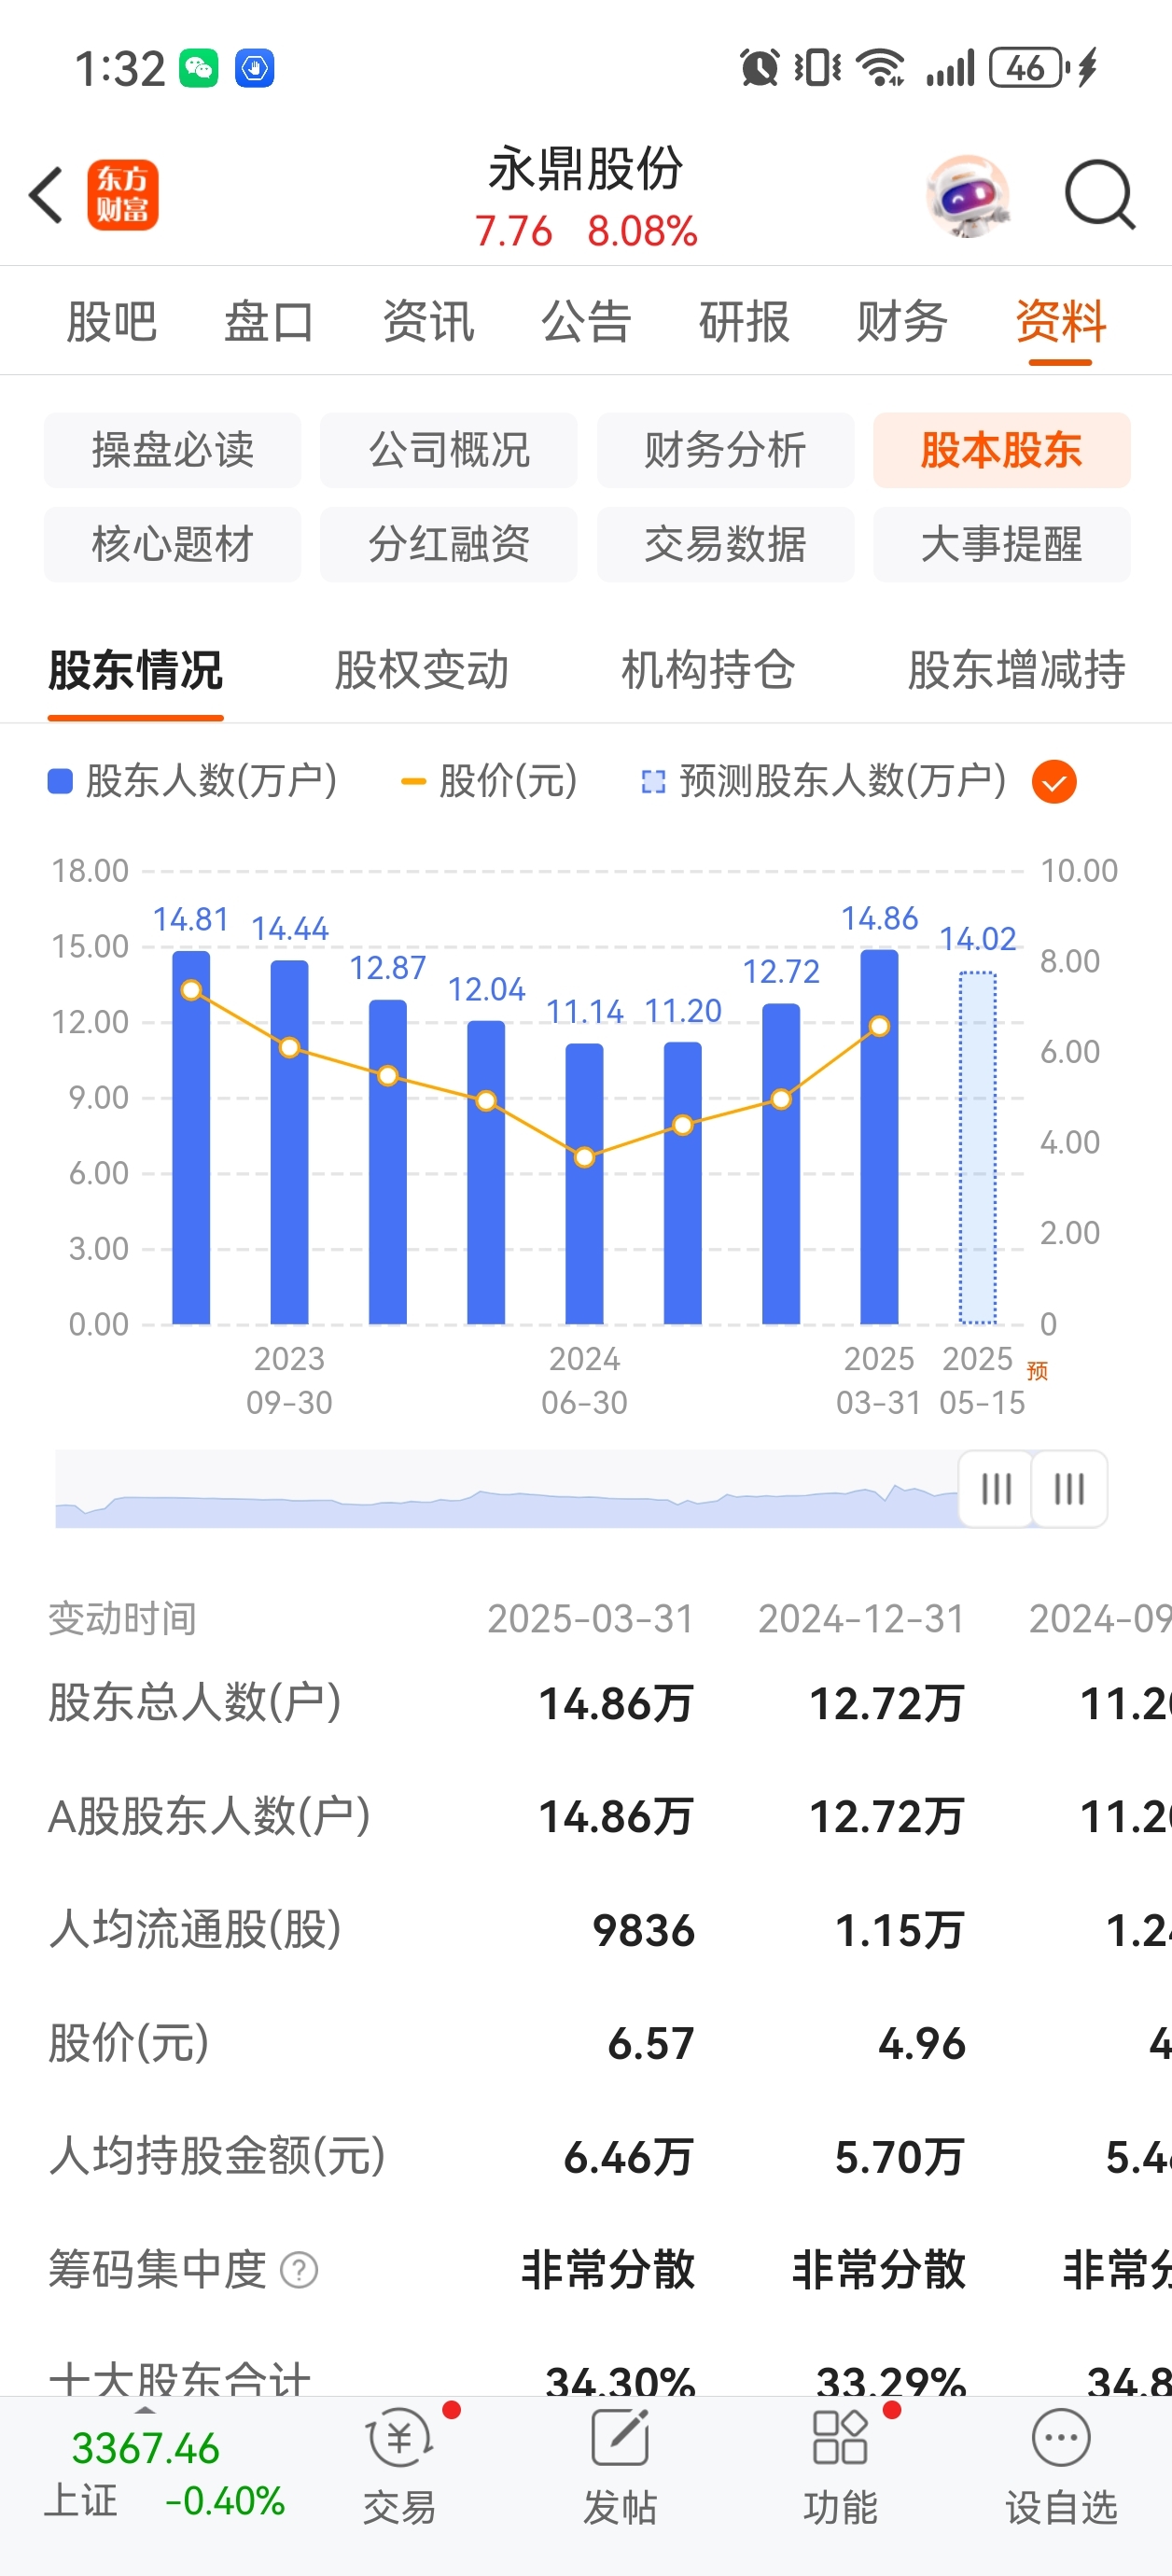
Task: Tap the 11.14 bar for 2024-06-30
Action: click(584, 1184)
